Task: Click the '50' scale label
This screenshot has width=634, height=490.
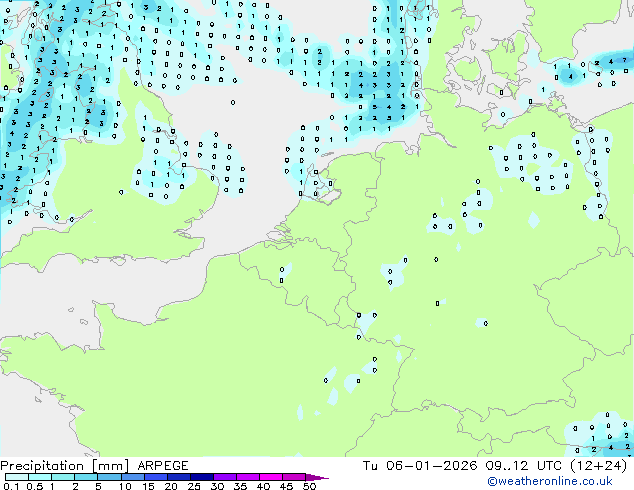Action: pyautogui.click(x=309, y=486)
